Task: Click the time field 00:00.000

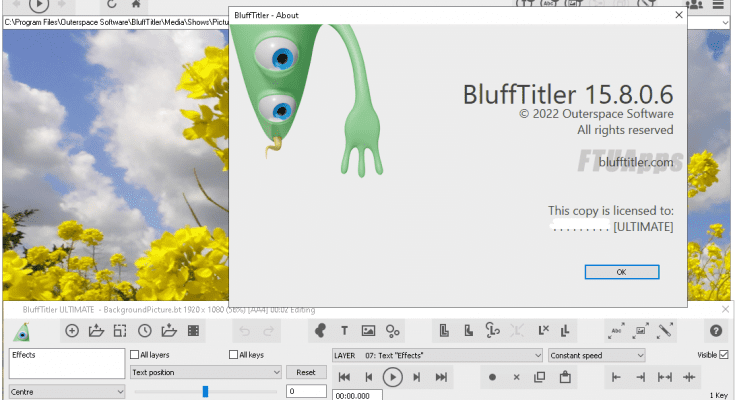Action: [x=357, y=395]
